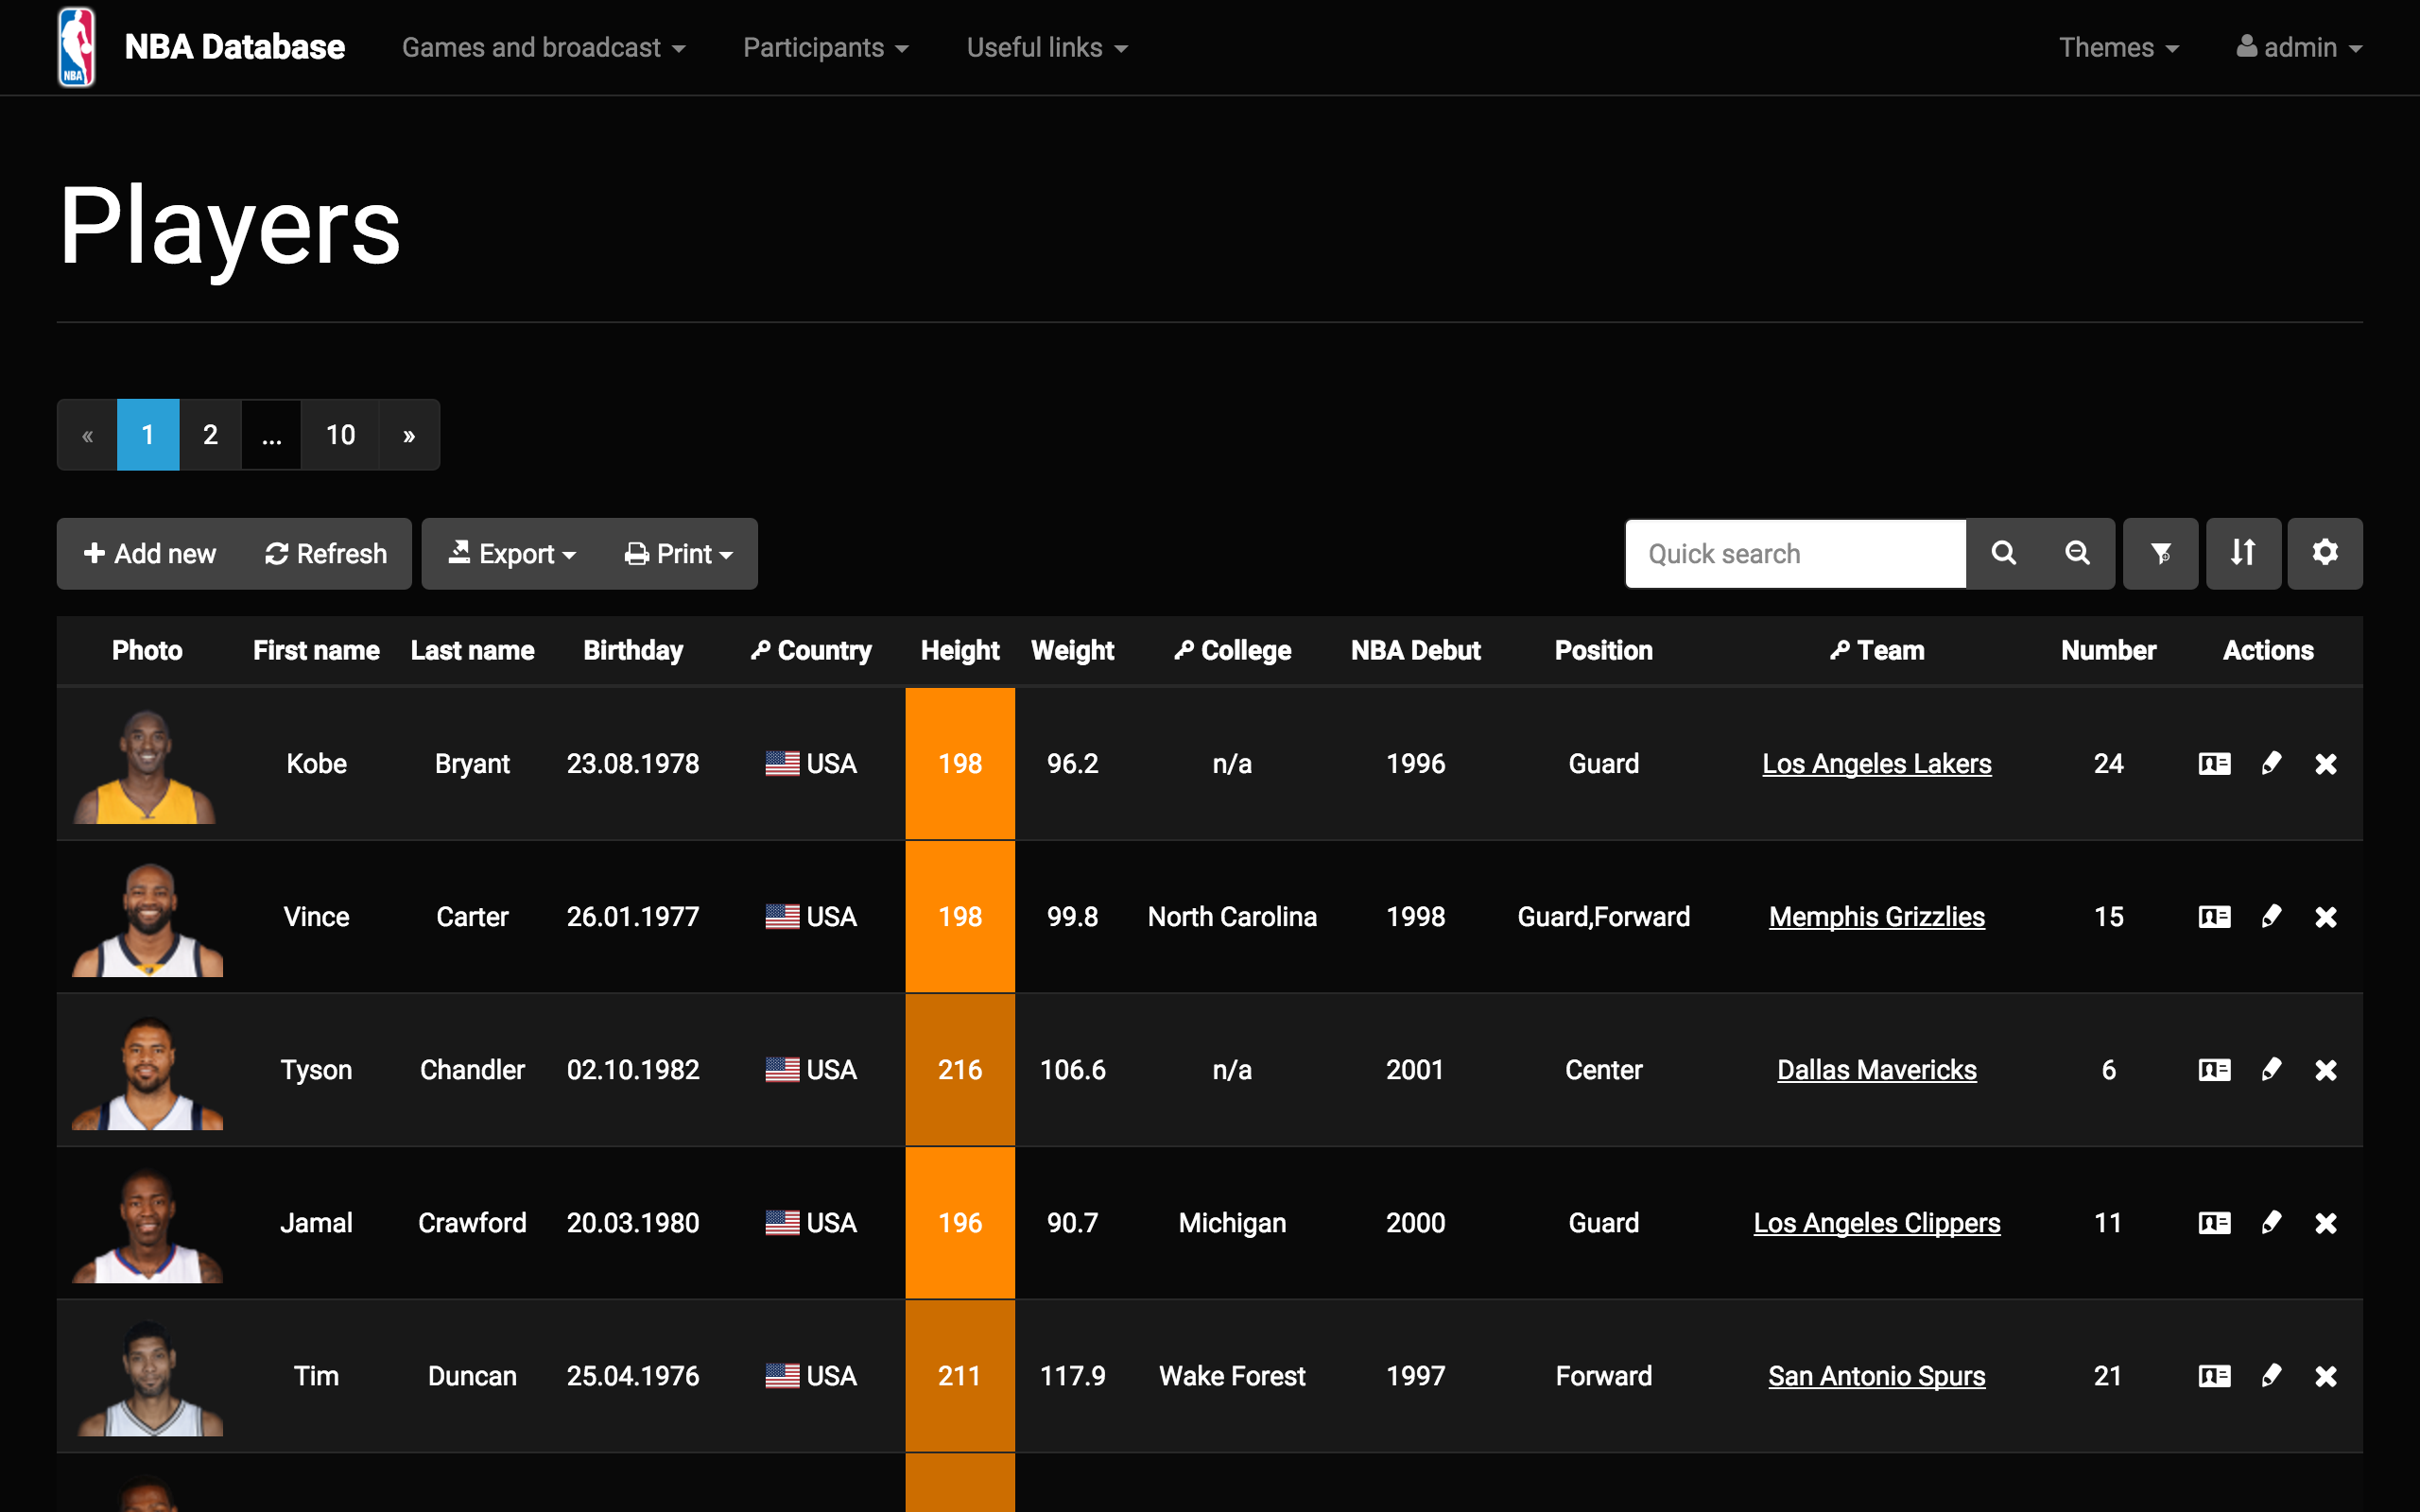Open the filter builder via the funnel icon

click(x=2161, y=553)
